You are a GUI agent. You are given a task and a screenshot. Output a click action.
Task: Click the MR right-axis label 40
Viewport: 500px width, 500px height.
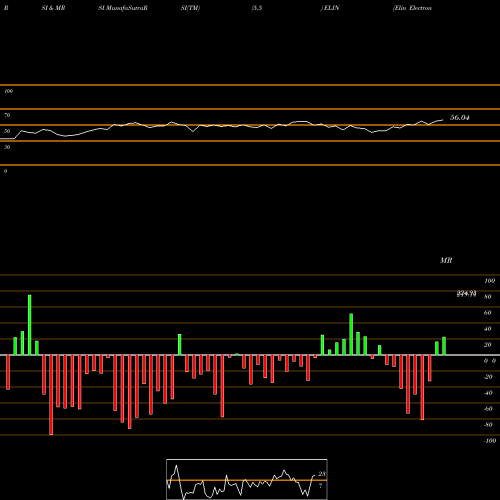pyautogui.click(x=488, y=329)
